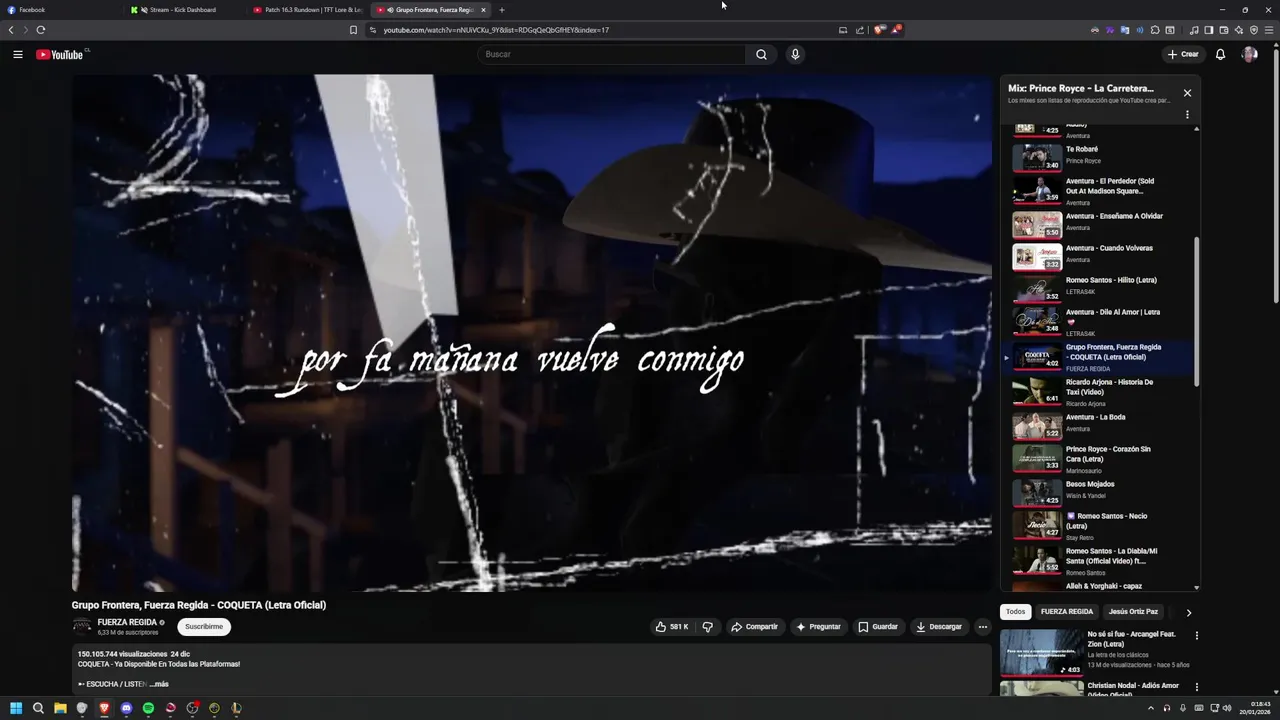Subscribe with the 'Suscribirme' button
Viewport: 1280px width, 720px height.
(x=204, y=627)
